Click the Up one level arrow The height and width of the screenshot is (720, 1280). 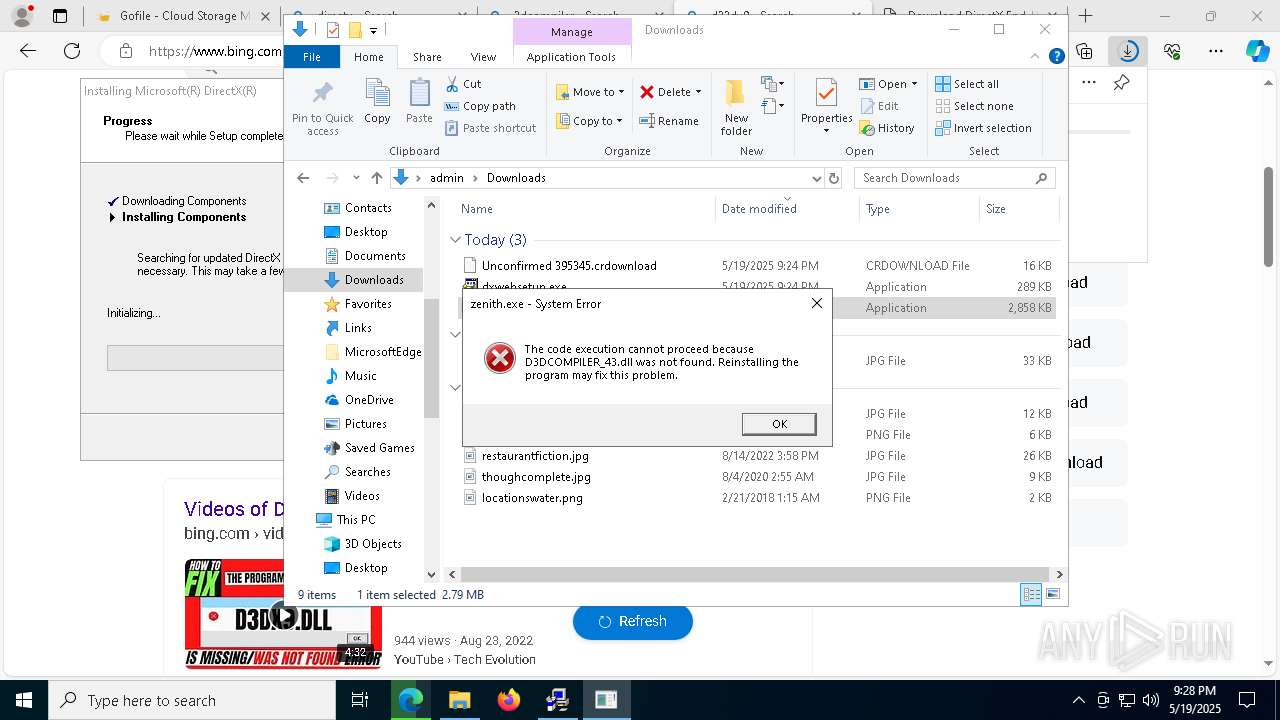(376, 178)
